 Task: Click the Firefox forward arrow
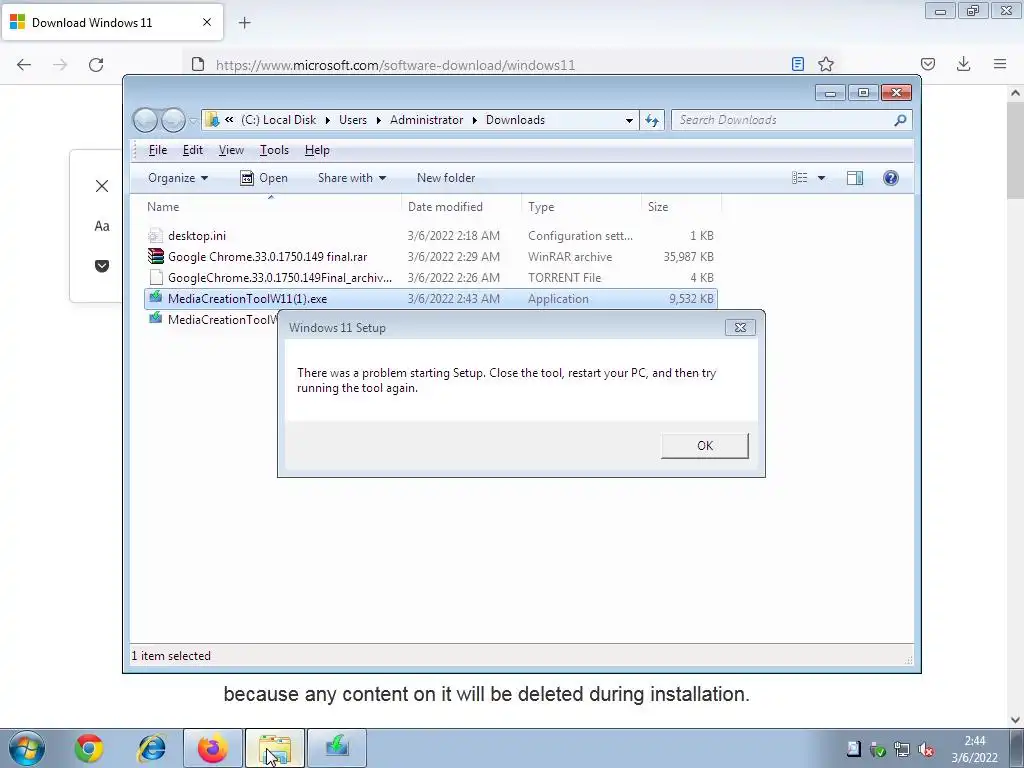click(x=60, y=64)
